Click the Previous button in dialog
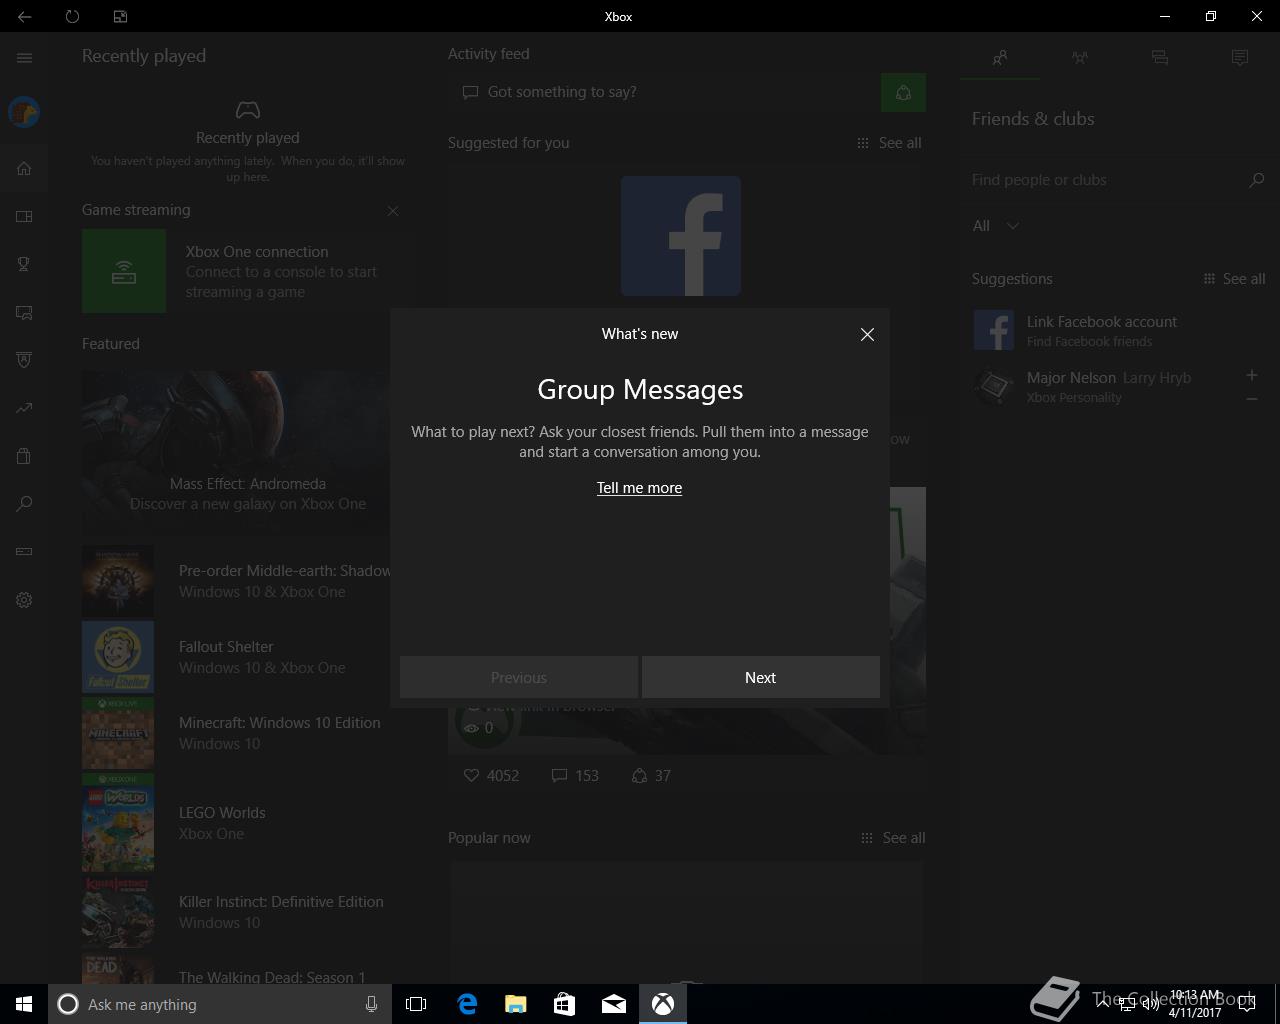1280x1024 pixels. (x=519, y=677)
